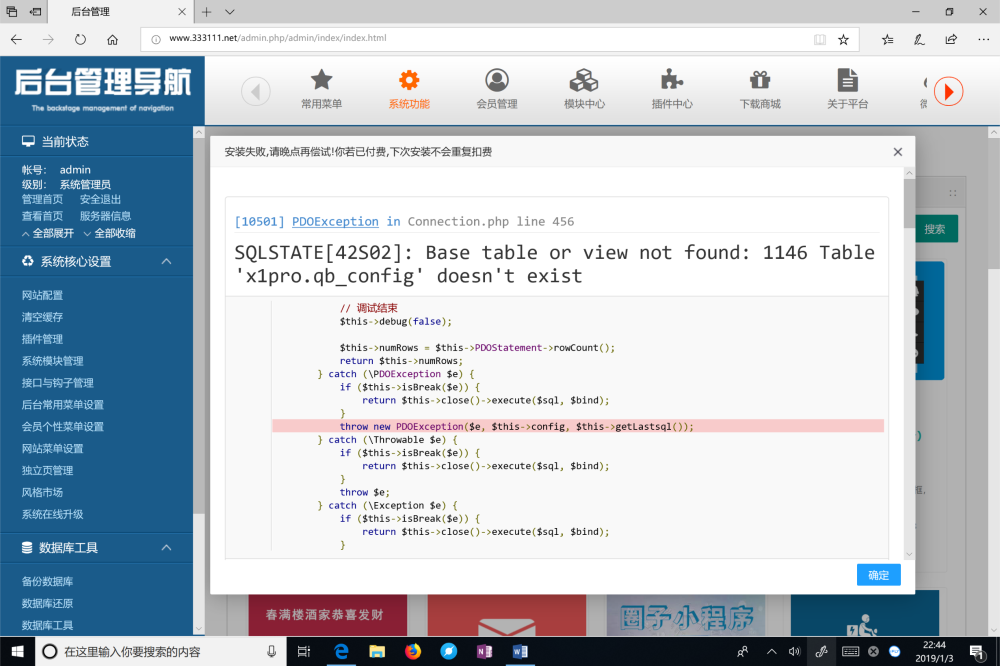
Task: Collapse the 数据库工具 section
Action: (x=166, y=547)
